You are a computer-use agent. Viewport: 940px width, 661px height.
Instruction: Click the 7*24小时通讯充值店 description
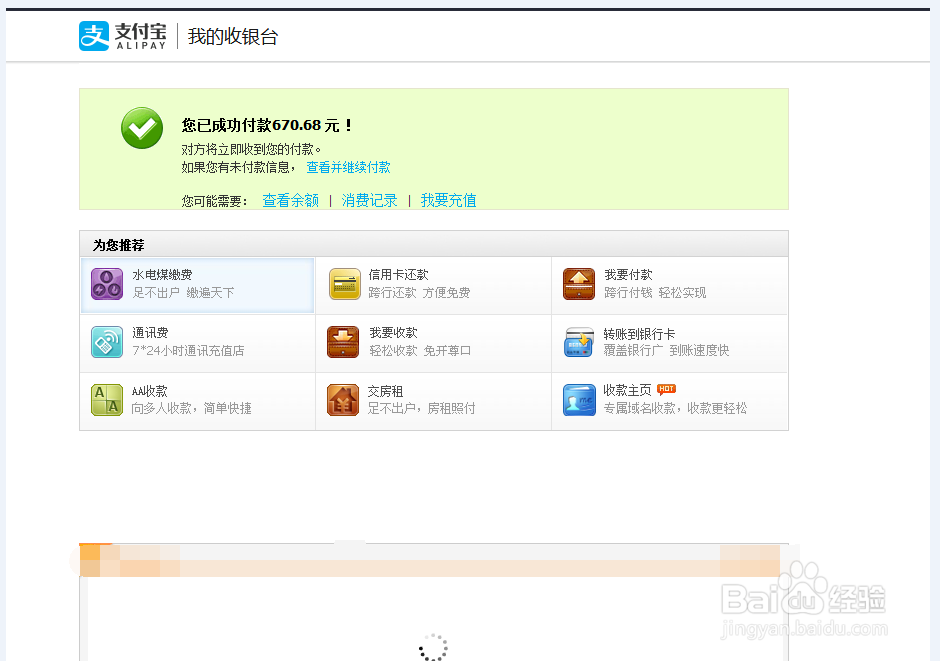coord(188,351)
